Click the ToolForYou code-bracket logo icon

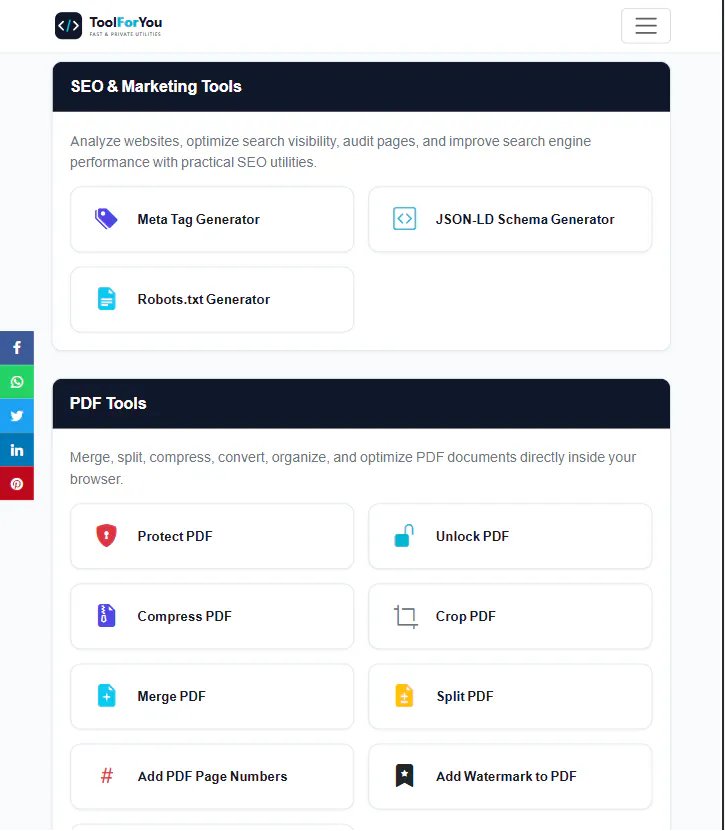[x=68, y=25]
